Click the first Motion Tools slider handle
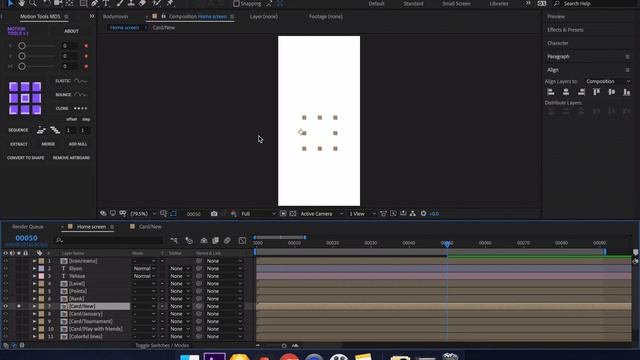 pos(22,46)
